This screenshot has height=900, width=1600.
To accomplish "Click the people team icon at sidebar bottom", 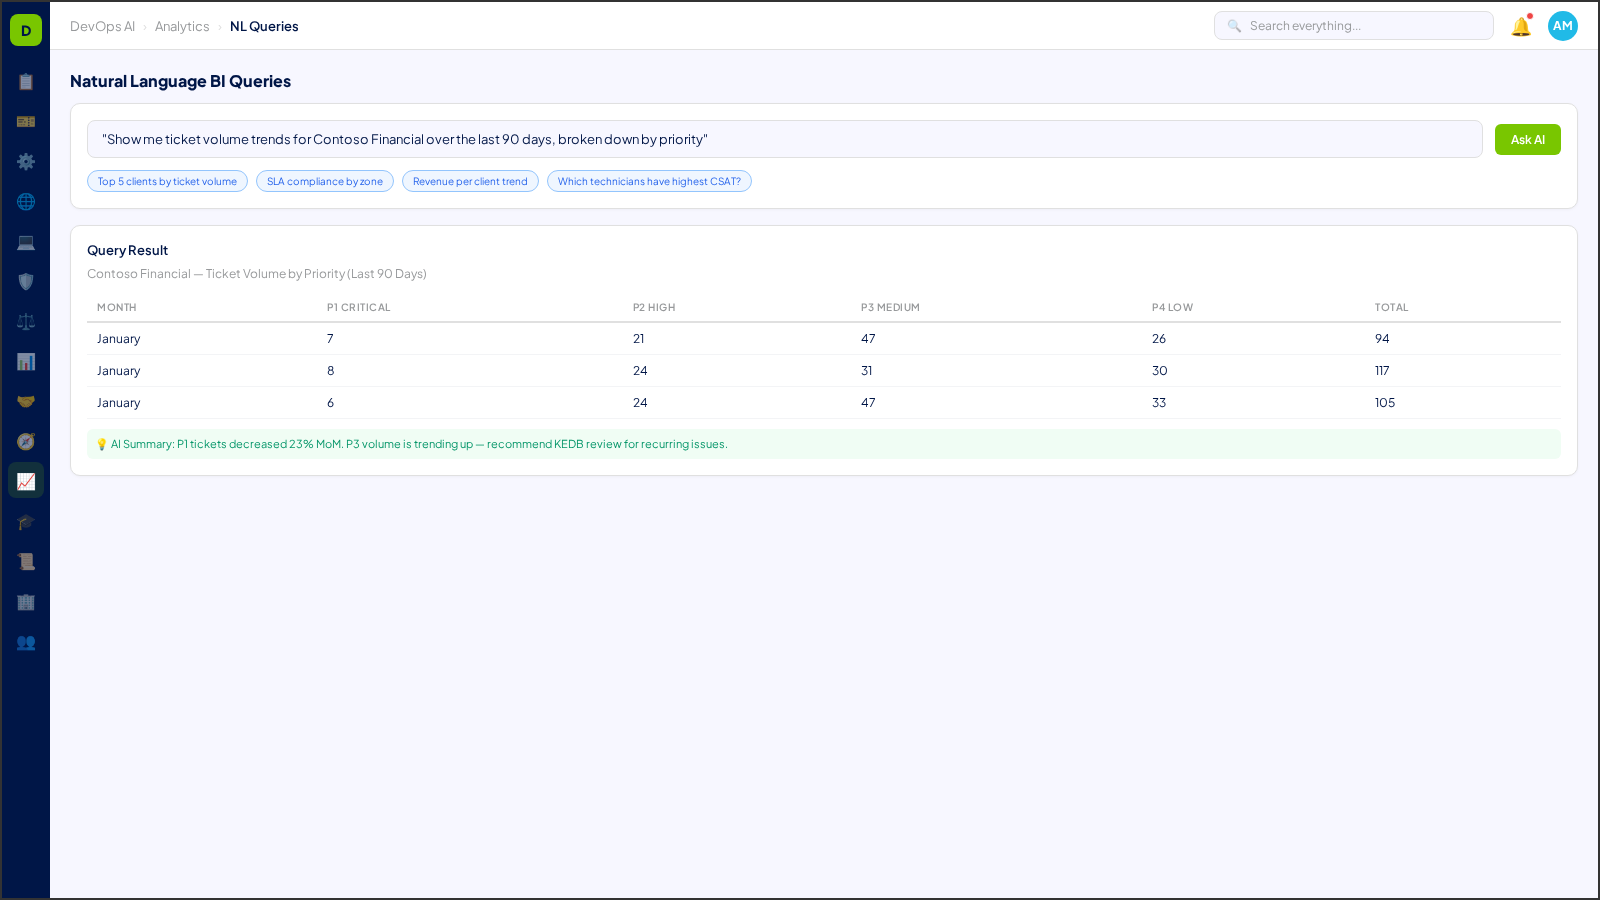I will tap(26, 643).
